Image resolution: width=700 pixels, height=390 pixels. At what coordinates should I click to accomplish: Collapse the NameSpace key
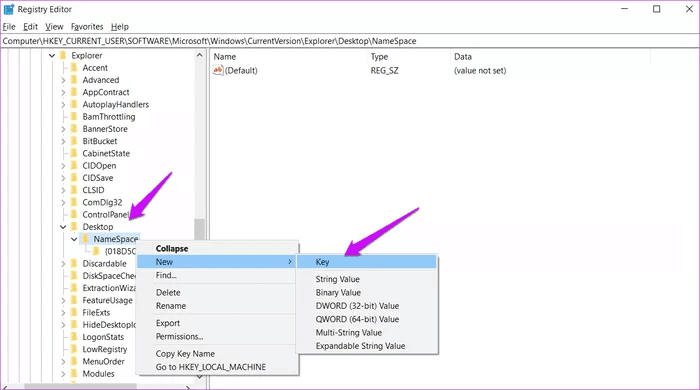coord(74,239)
